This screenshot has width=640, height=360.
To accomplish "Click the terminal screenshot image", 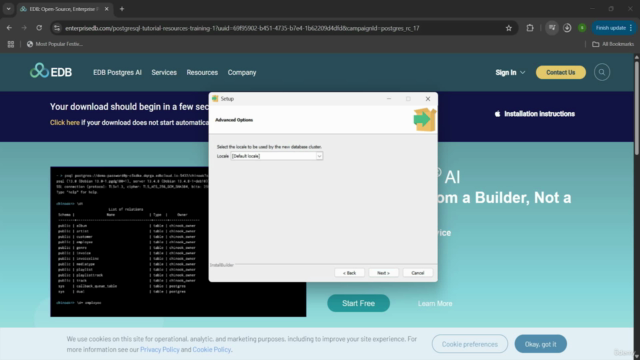I will point(178,242).
